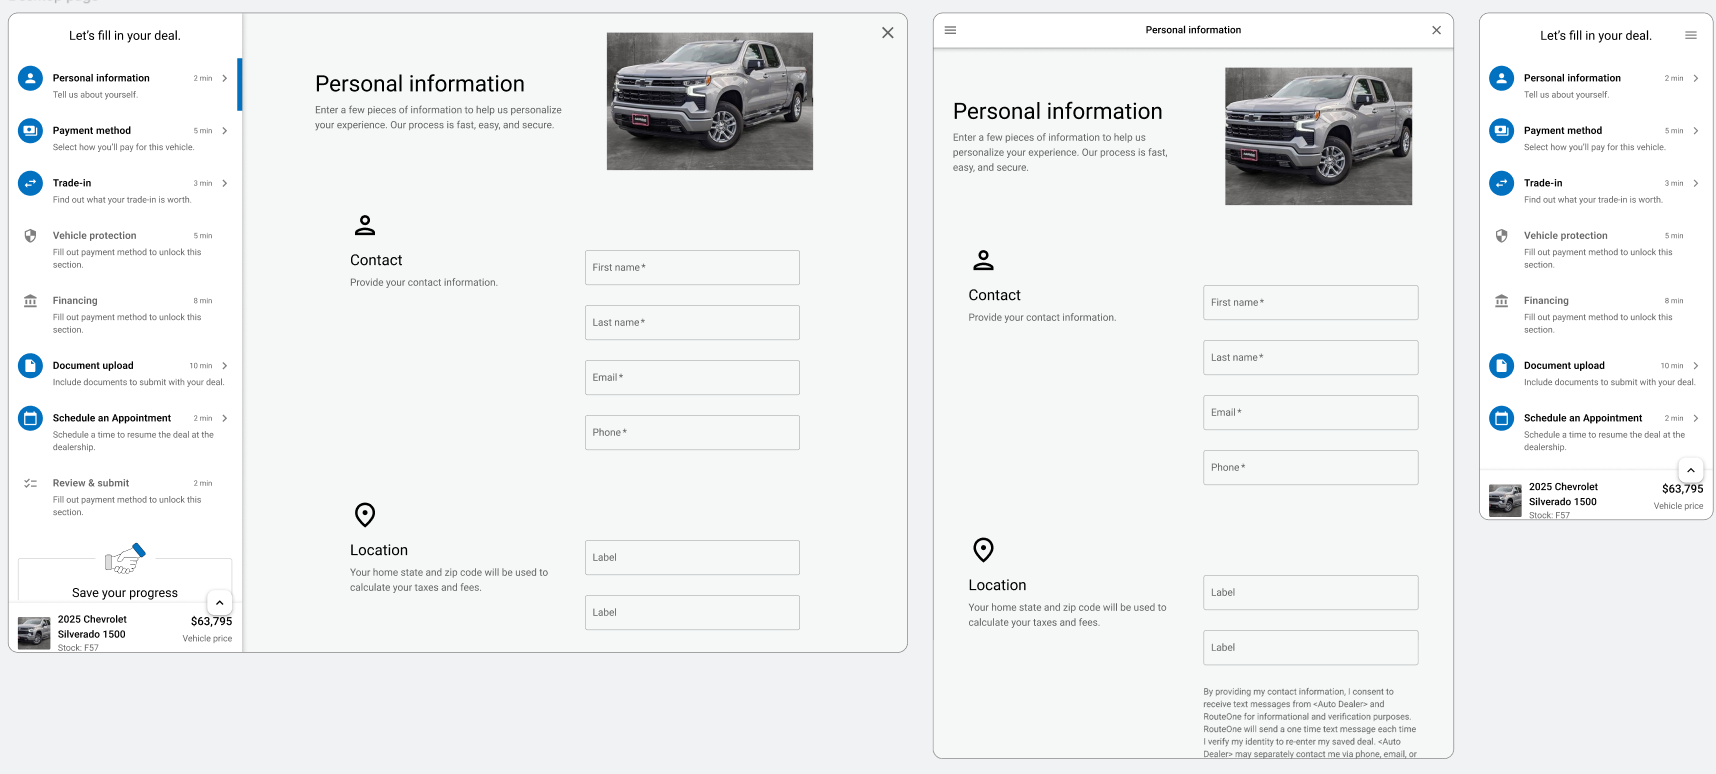1716x774 pixels.
Task: Close the tablet Personal information view
Action: coord(1437,30)
